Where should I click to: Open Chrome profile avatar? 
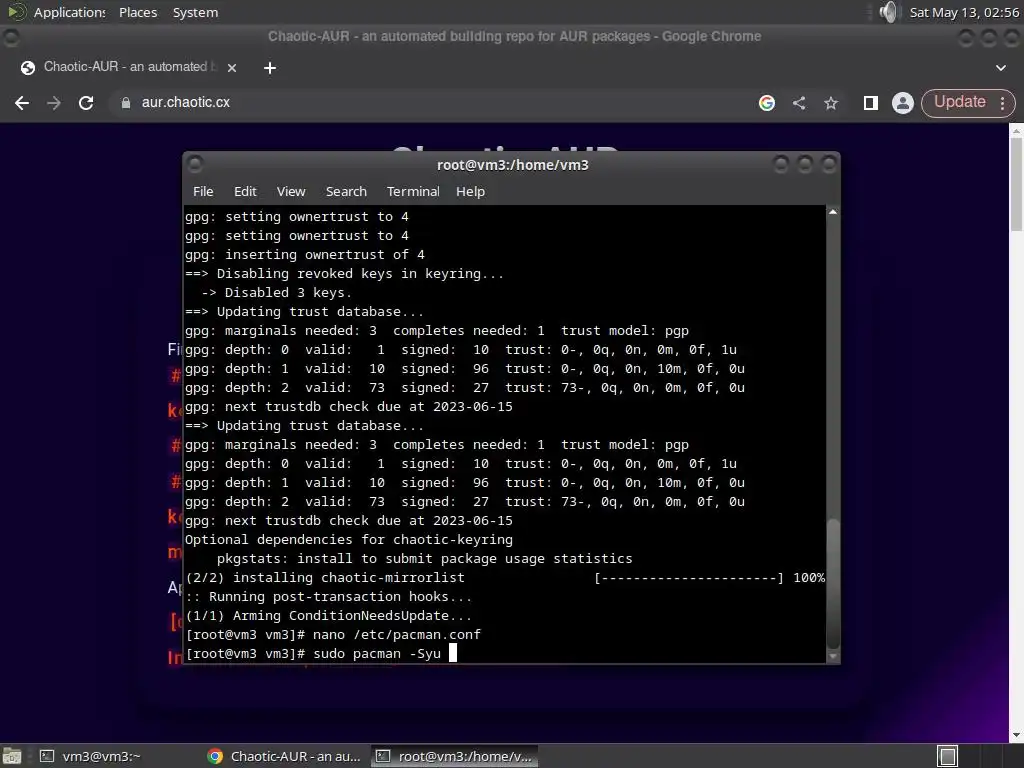point(903,103)
